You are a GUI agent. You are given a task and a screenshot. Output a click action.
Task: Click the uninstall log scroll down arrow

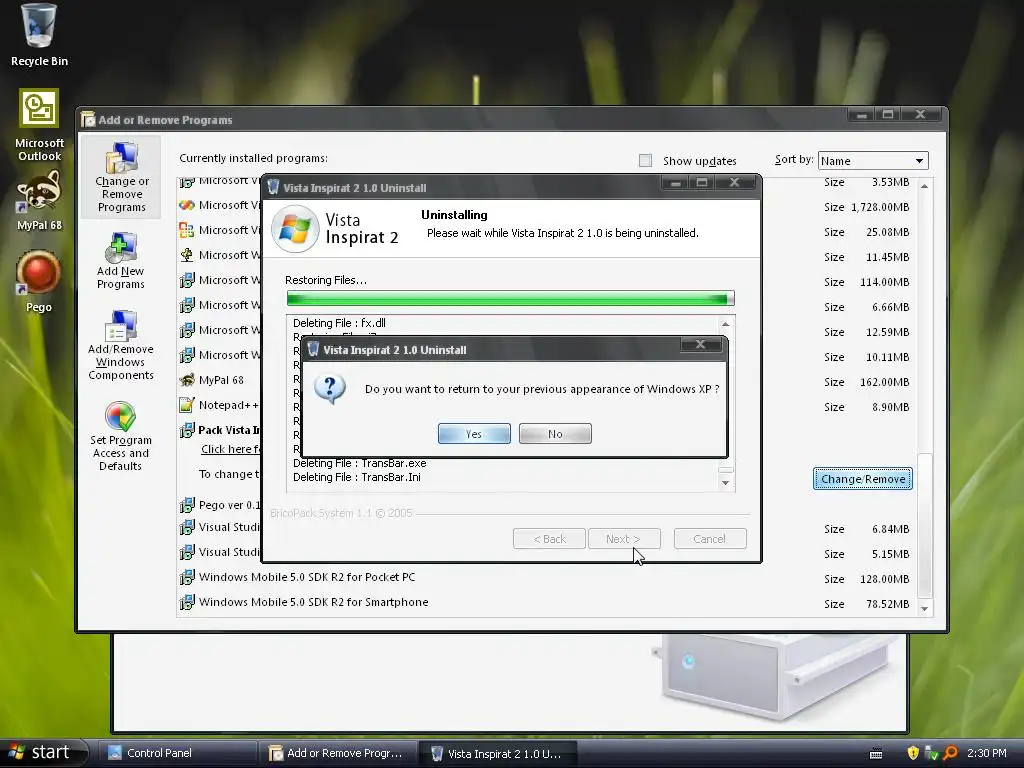[x=726, y=483]
